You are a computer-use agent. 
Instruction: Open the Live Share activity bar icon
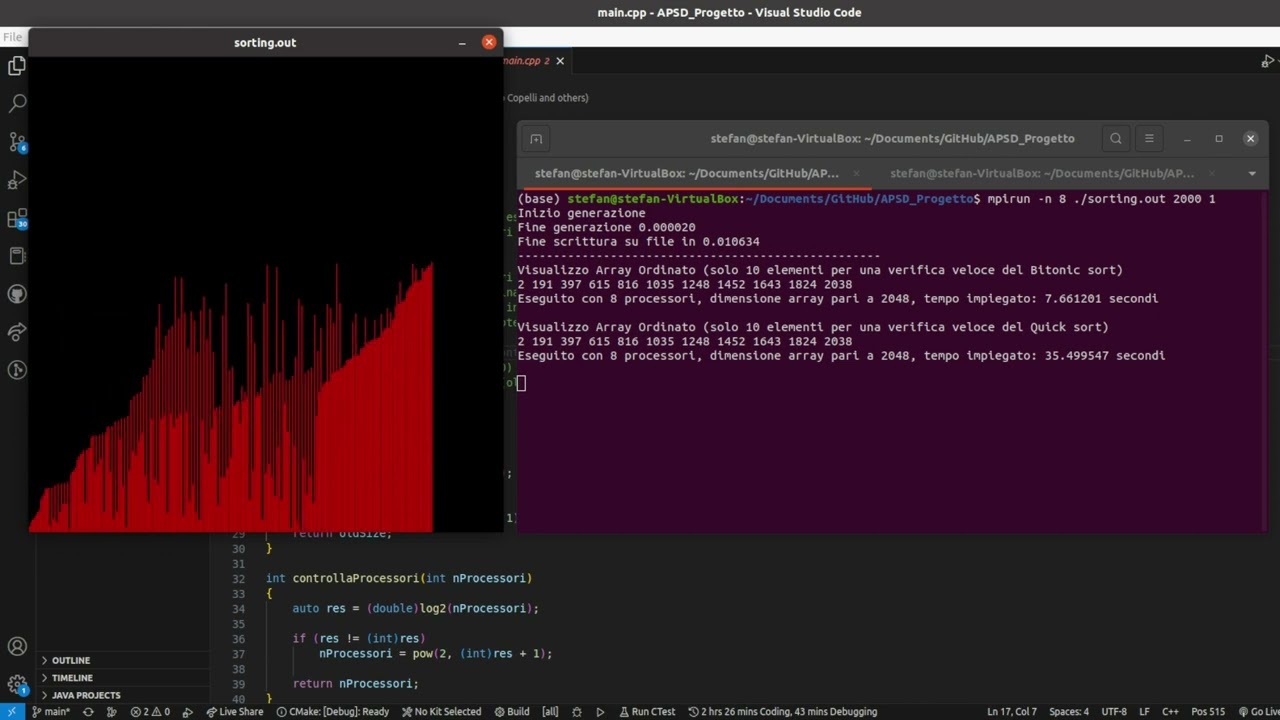(17, 332)
